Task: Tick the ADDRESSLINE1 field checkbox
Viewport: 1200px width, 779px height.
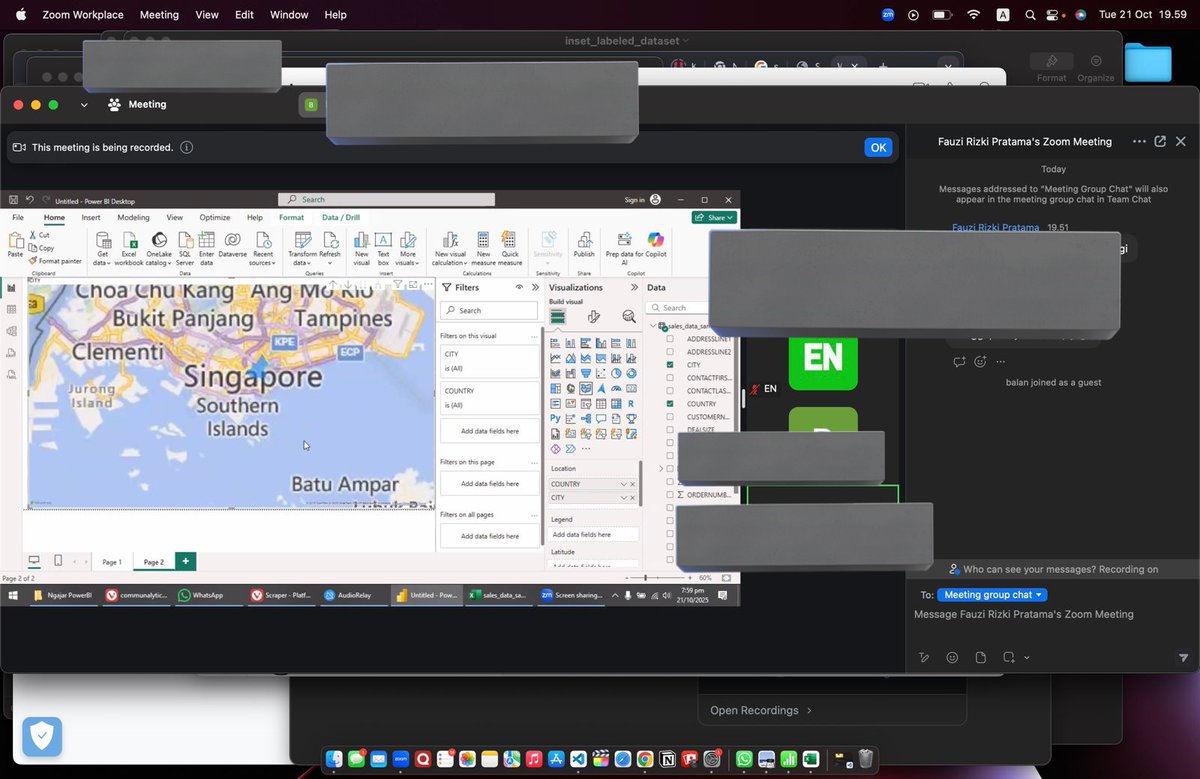Action: (x=670, y=340)
